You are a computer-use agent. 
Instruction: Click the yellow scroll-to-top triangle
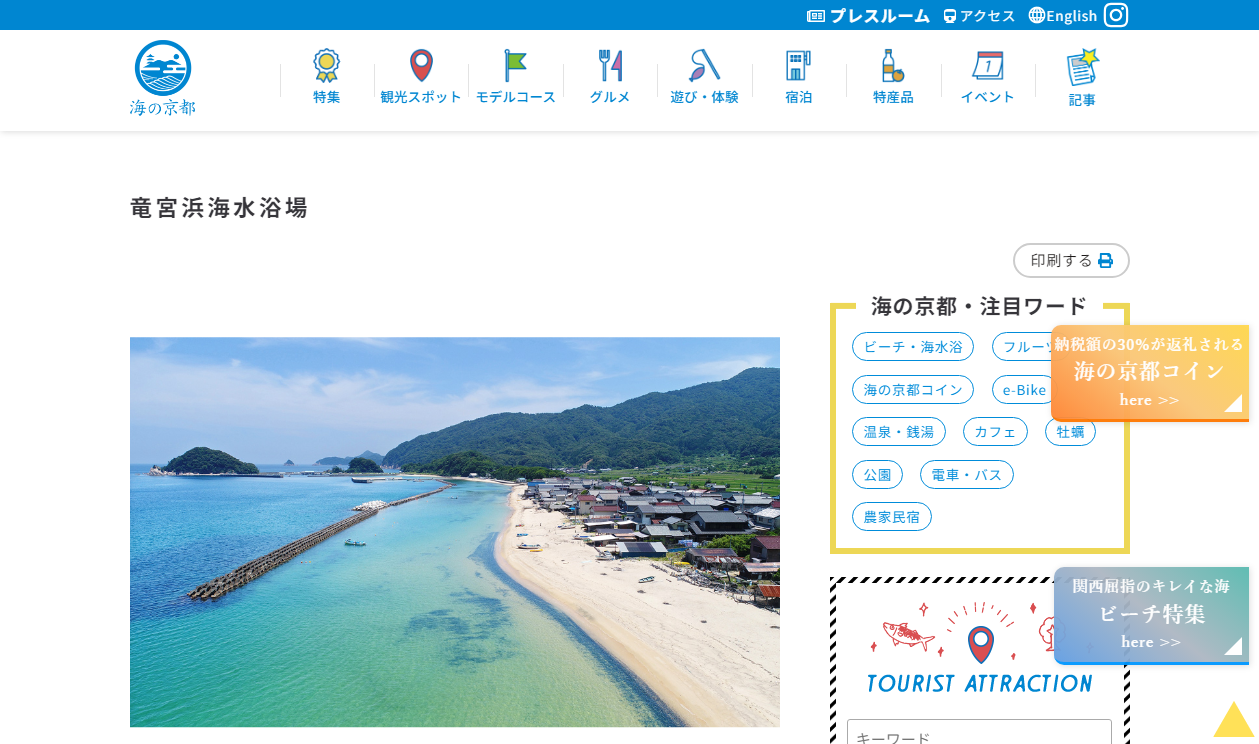click(x=1234, y=721)
